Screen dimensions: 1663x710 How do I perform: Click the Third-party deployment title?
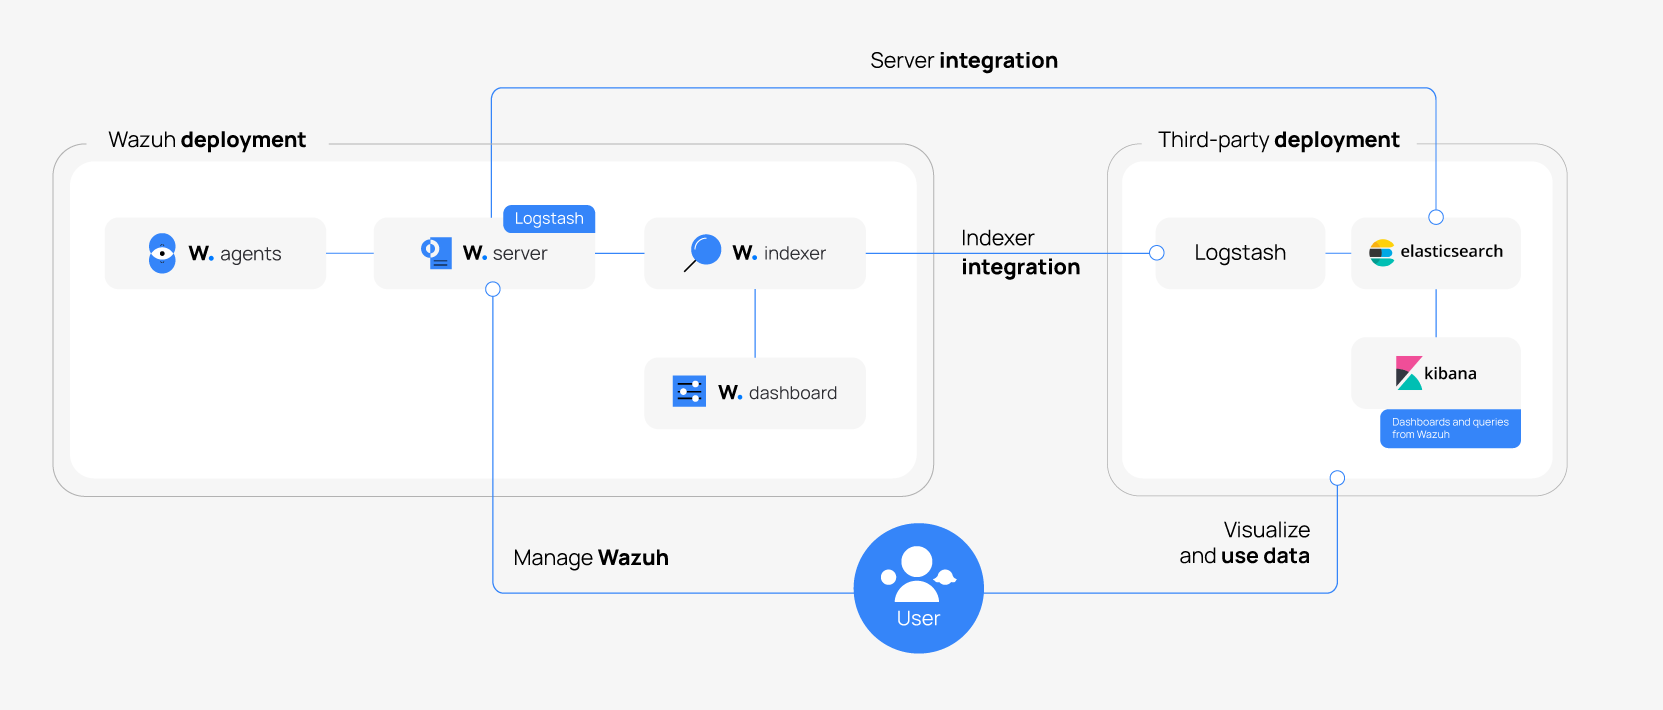pyautogui.click(x=1278, y=140)
